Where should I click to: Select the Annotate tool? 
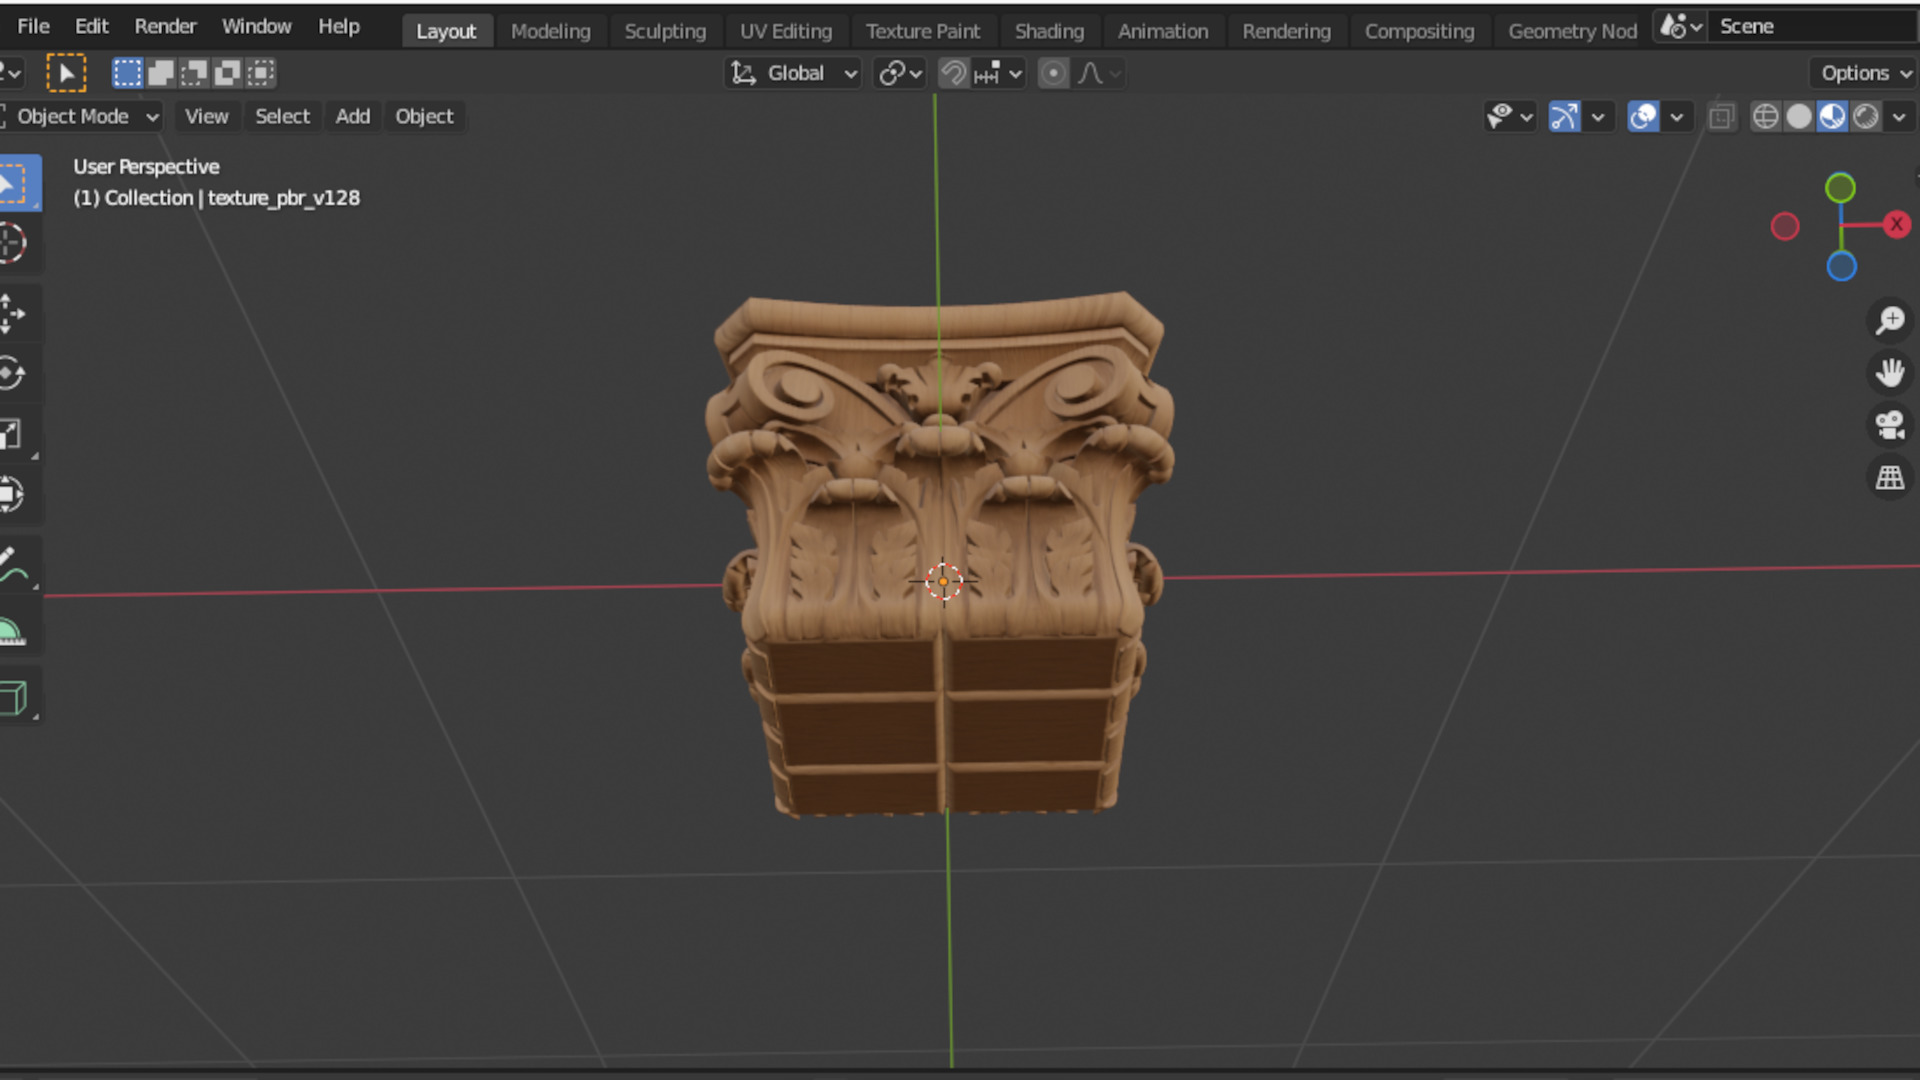coord(12,565)
